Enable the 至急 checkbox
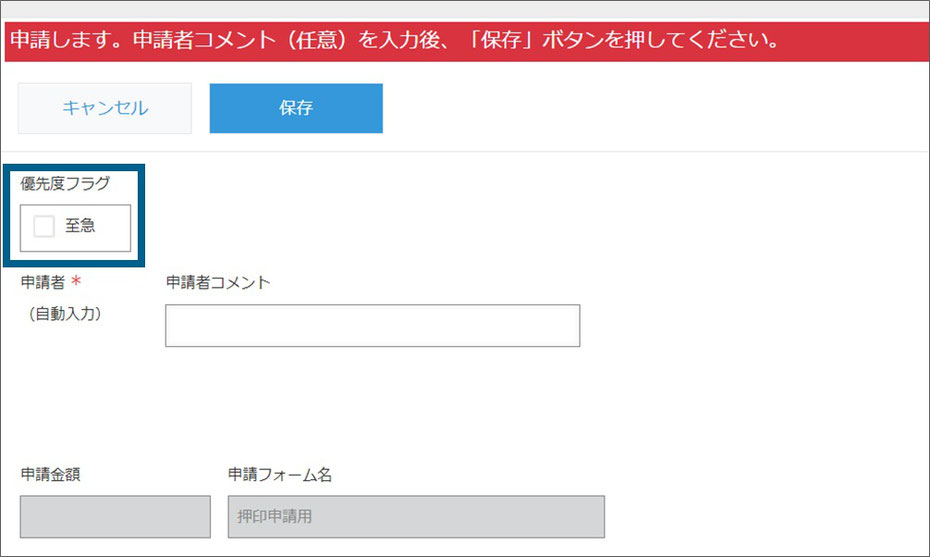Image resolution: width=930 pixels, height=557 pixels. [x=44, y=227]
